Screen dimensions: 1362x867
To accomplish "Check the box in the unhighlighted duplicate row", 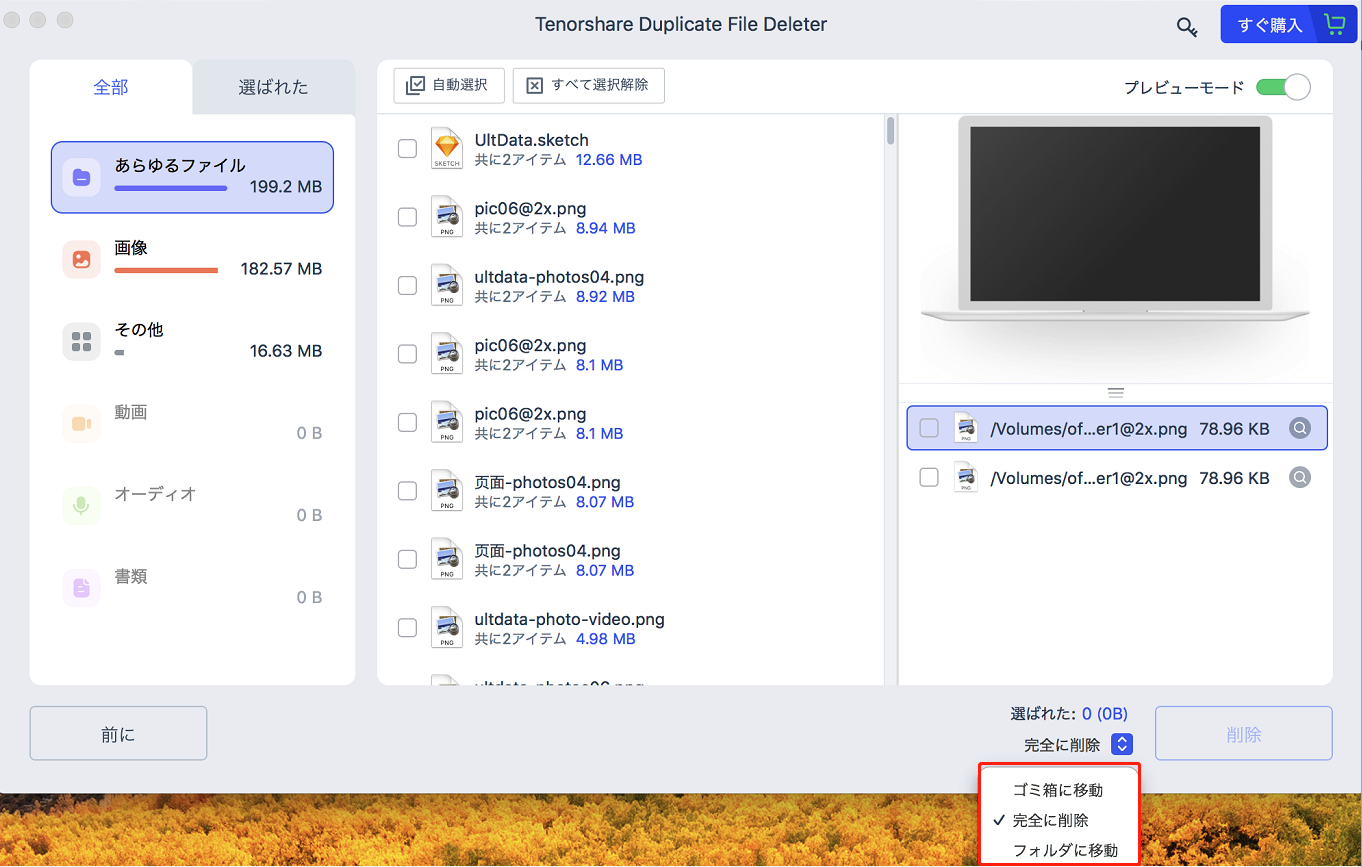I will click(x=929, y=477).
